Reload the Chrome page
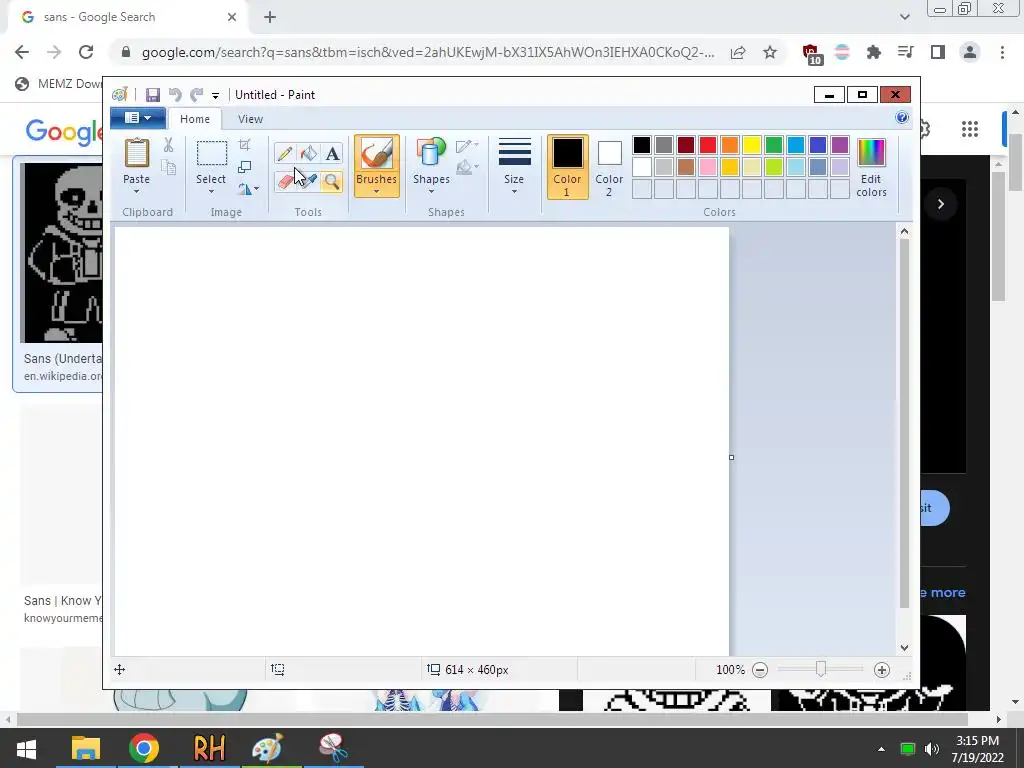1024x768 pixels. click(x=86, y=52)
